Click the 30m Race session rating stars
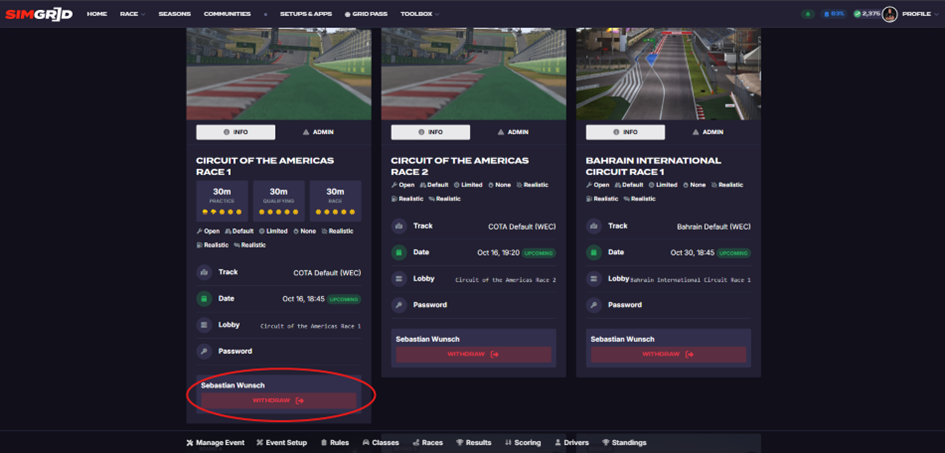 335,212
